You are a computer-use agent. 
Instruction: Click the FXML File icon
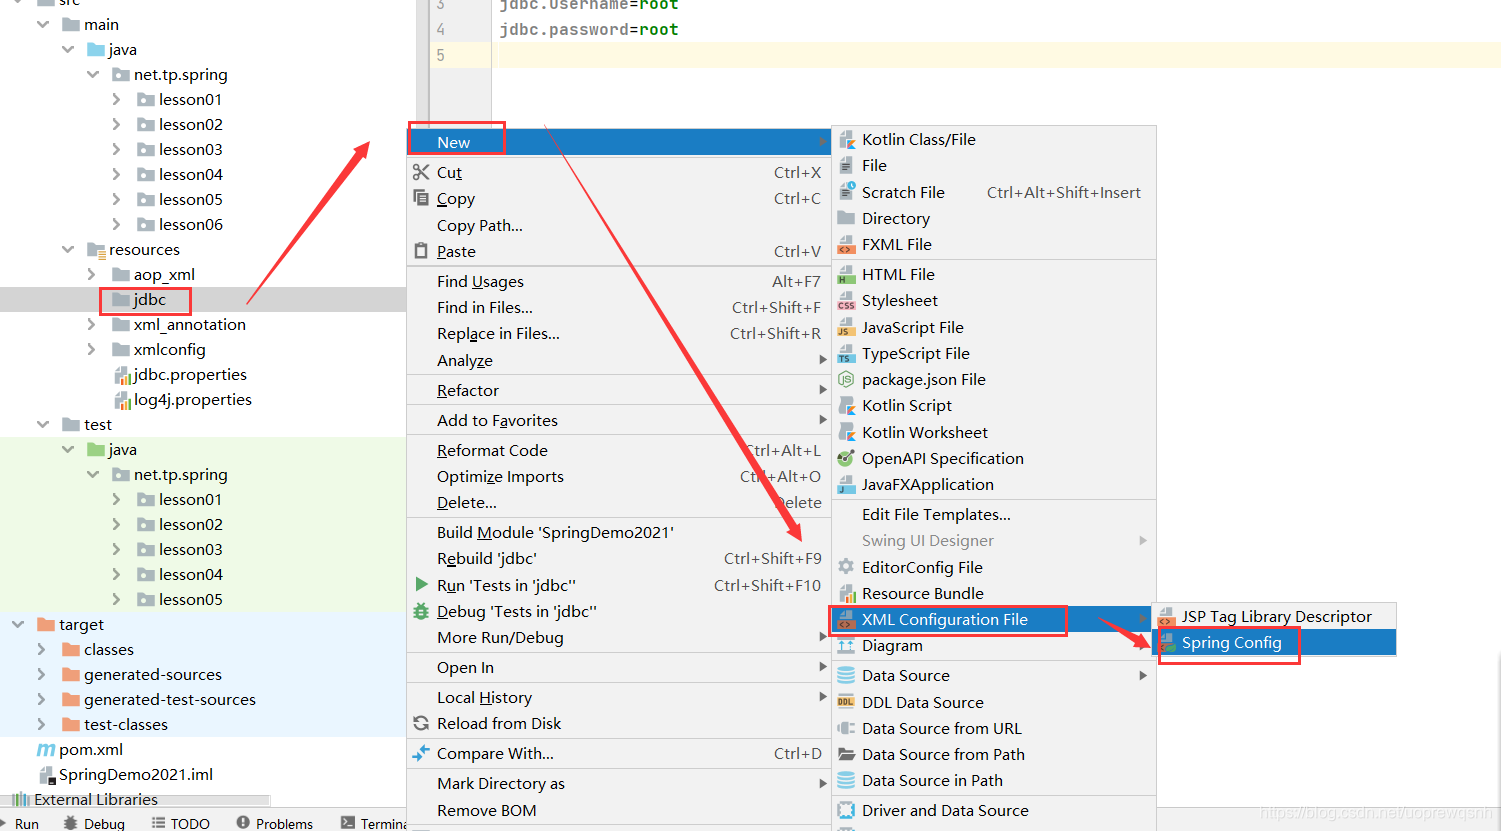846,245
